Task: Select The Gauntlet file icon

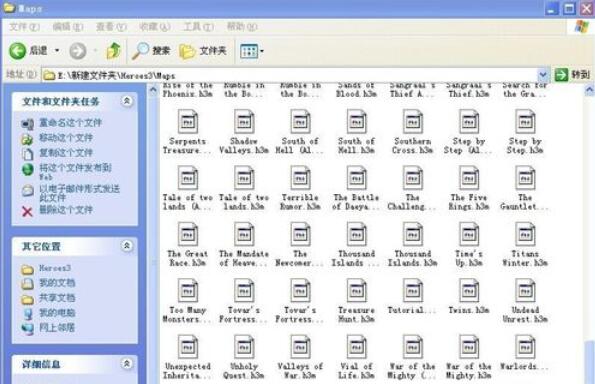Action: [525, 178]
